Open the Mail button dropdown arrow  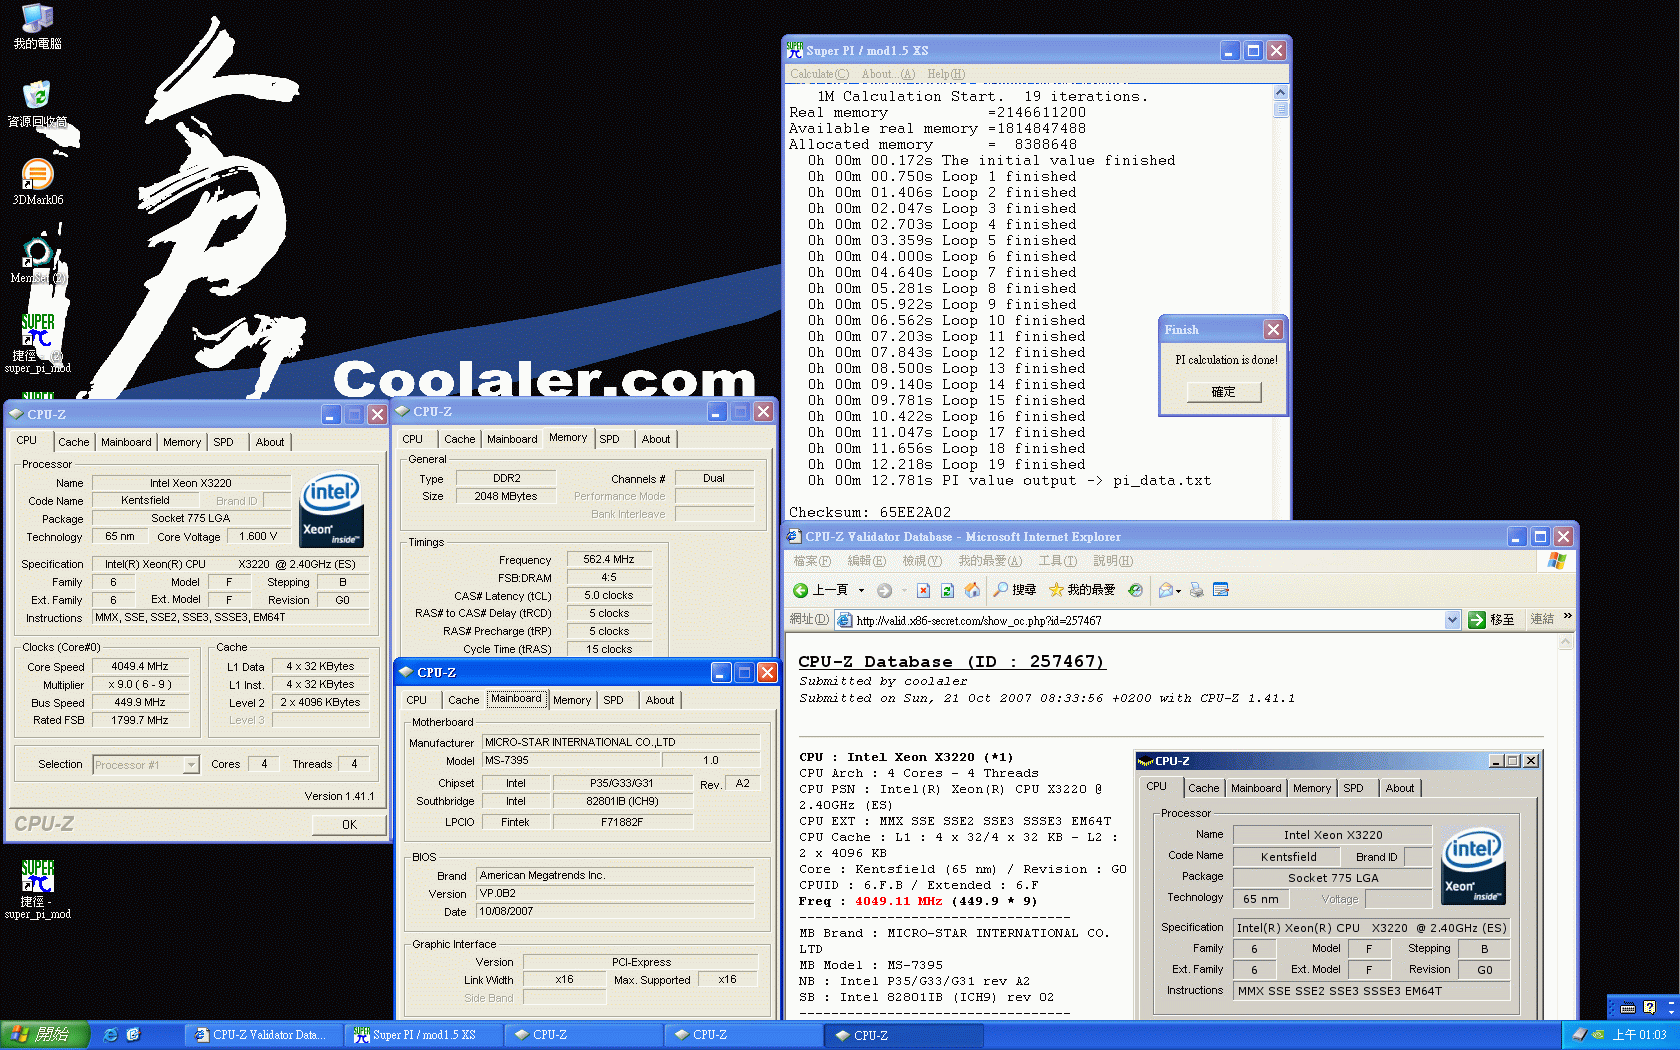[x=1179, y=591]
